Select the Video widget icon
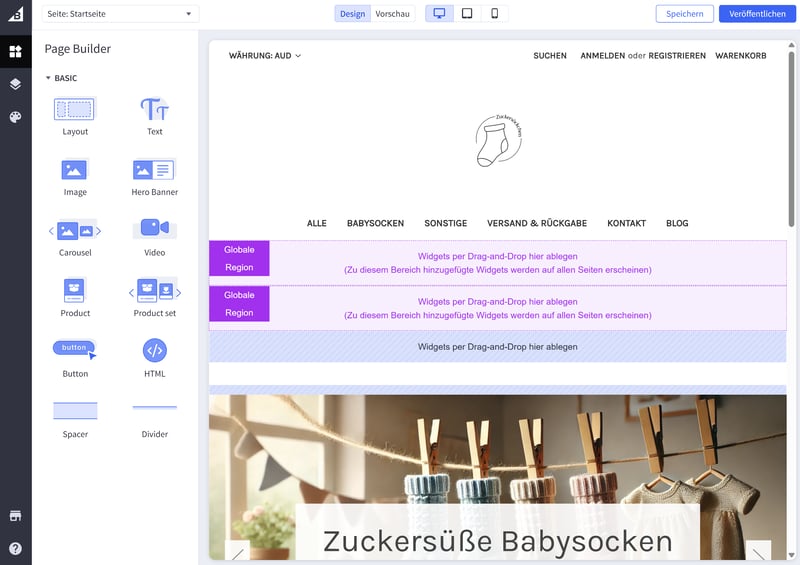Viewport: 800px width, 565px height. pos(155,228)
